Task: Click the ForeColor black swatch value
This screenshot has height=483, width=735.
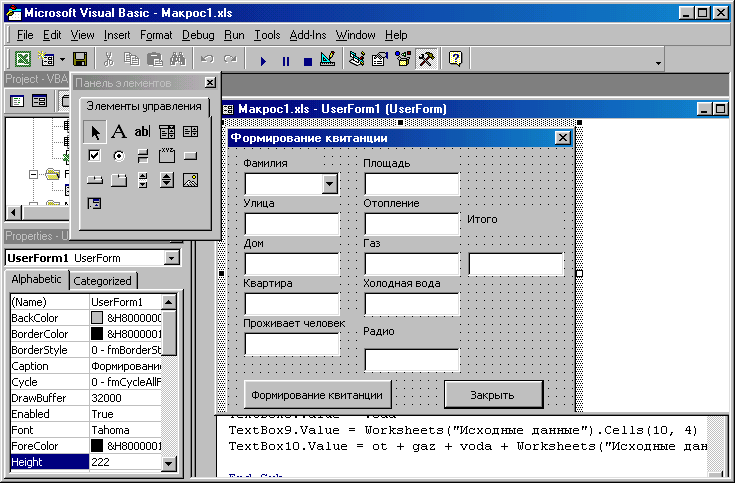Action: pyautogui.click(x=97, y=445)
